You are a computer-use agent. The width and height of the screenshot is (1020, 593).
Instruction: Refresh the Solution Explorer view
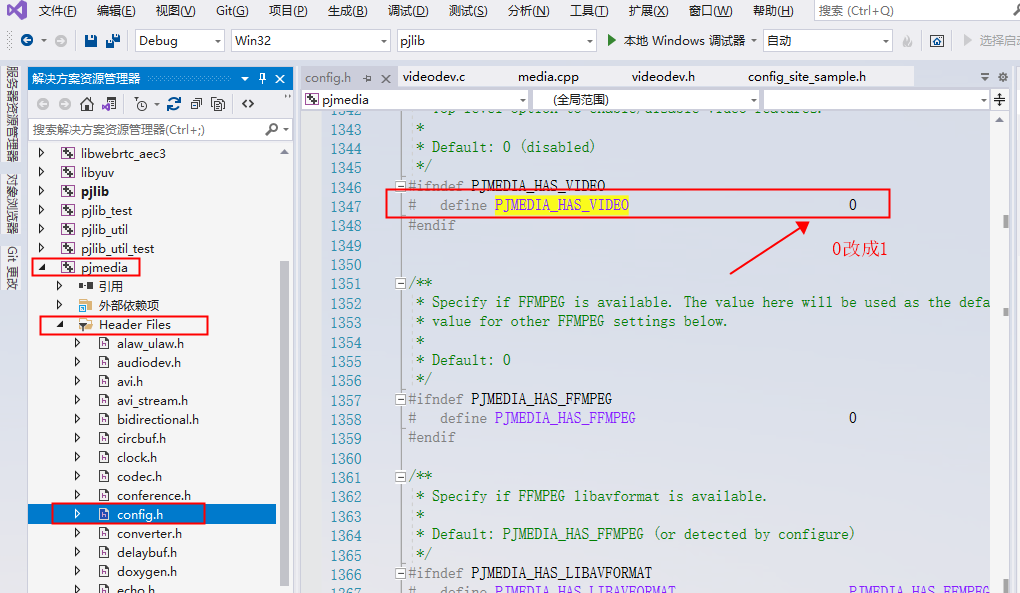[x=174, y=102]
